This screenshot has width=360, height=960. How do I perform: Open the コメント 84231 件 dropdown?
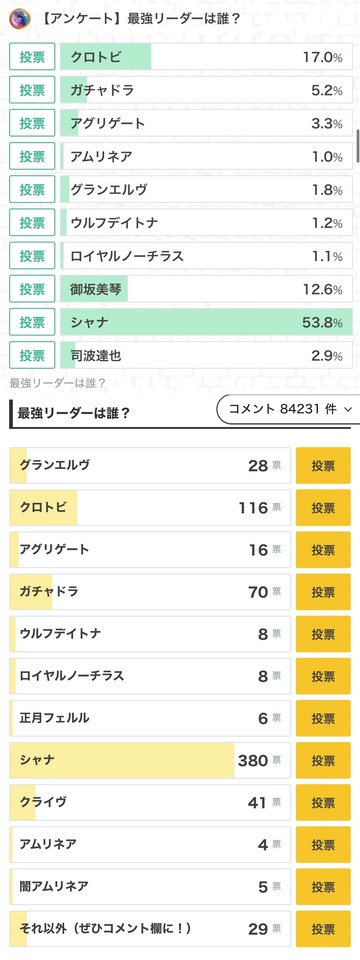click(288, 410)
